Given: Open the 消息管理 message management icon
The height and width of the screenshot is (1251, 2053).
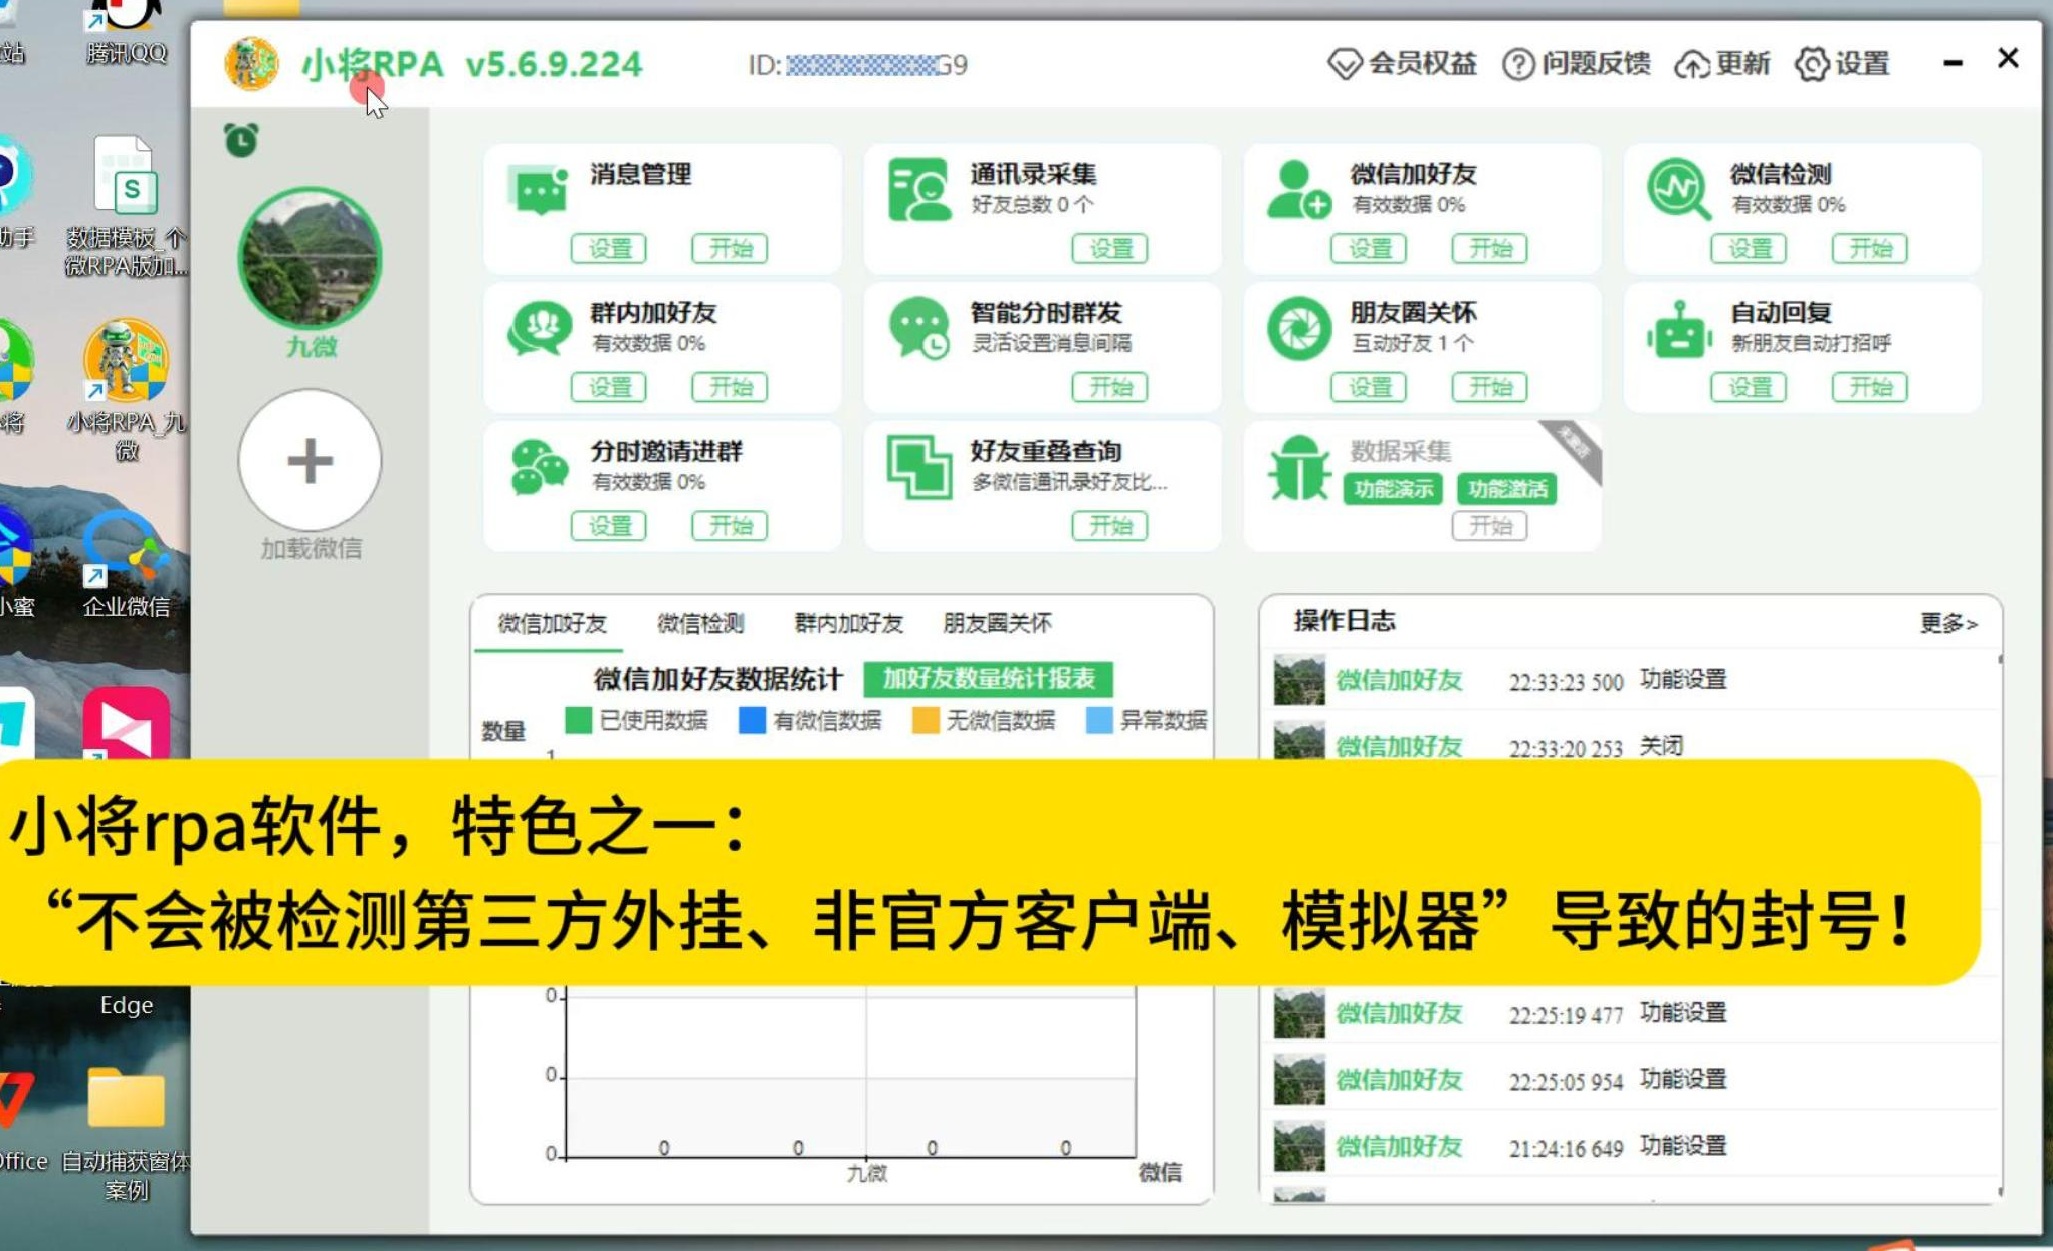Looking at the screenshot, I should 539,189.
